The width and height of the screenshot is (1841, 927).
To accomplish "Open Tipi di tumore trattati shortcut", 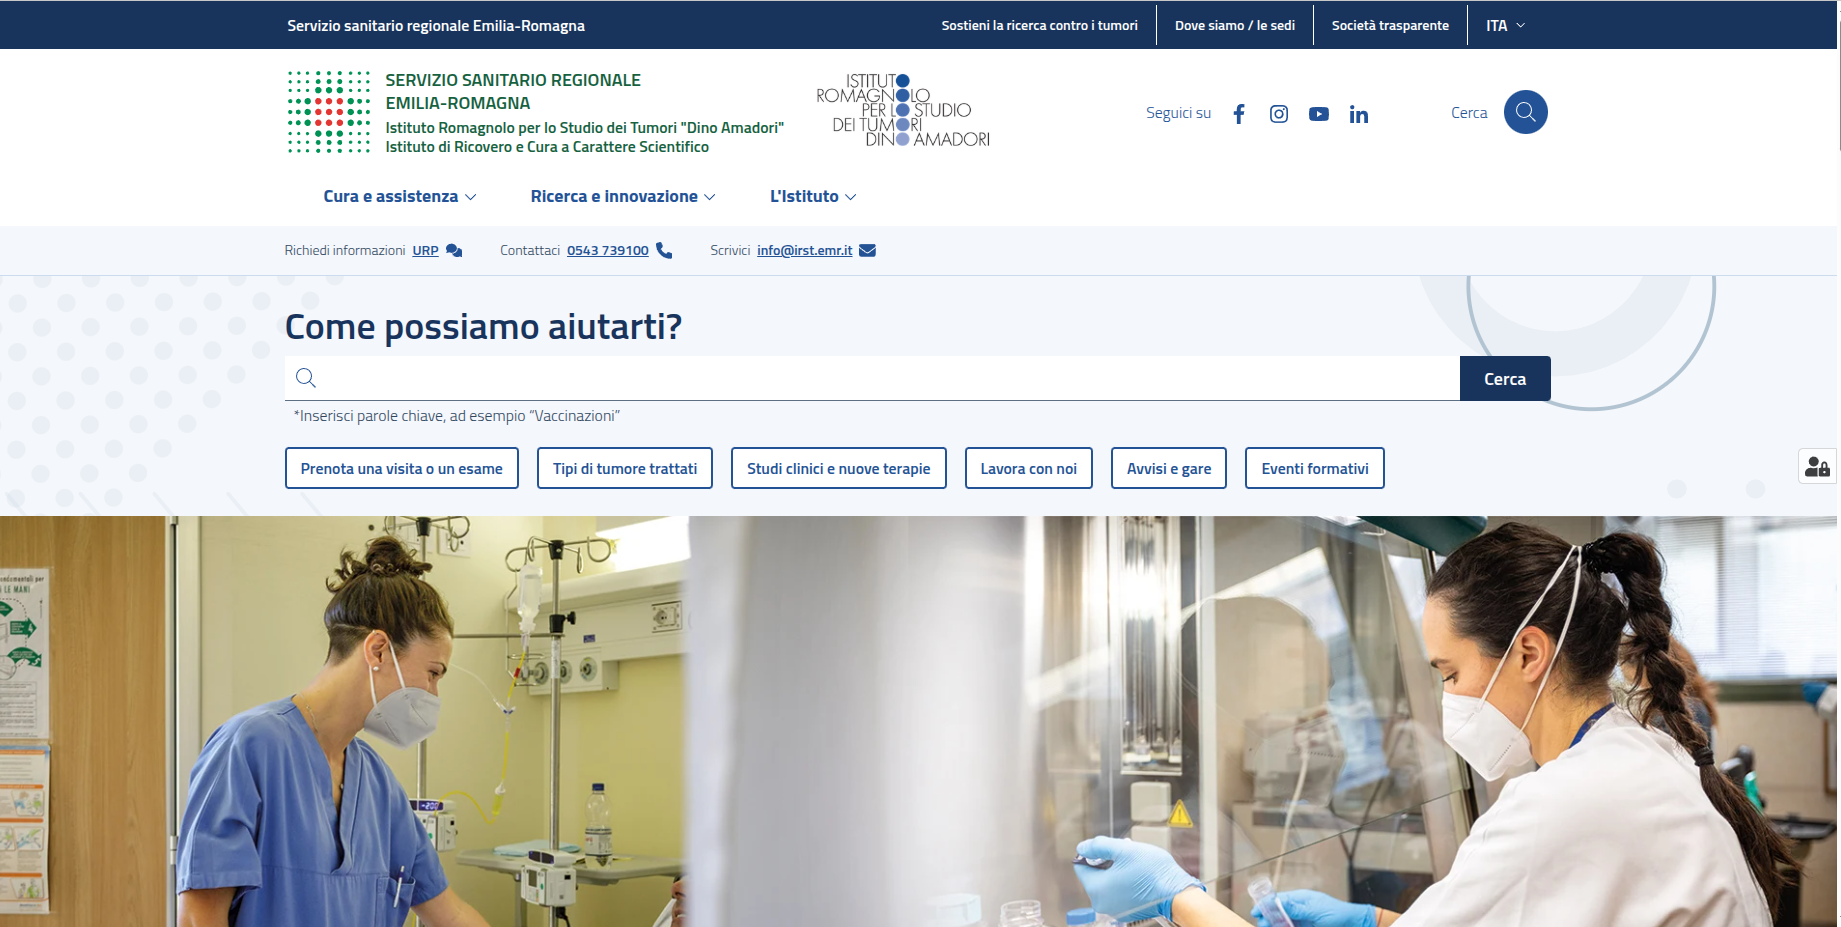I will 624,469.
